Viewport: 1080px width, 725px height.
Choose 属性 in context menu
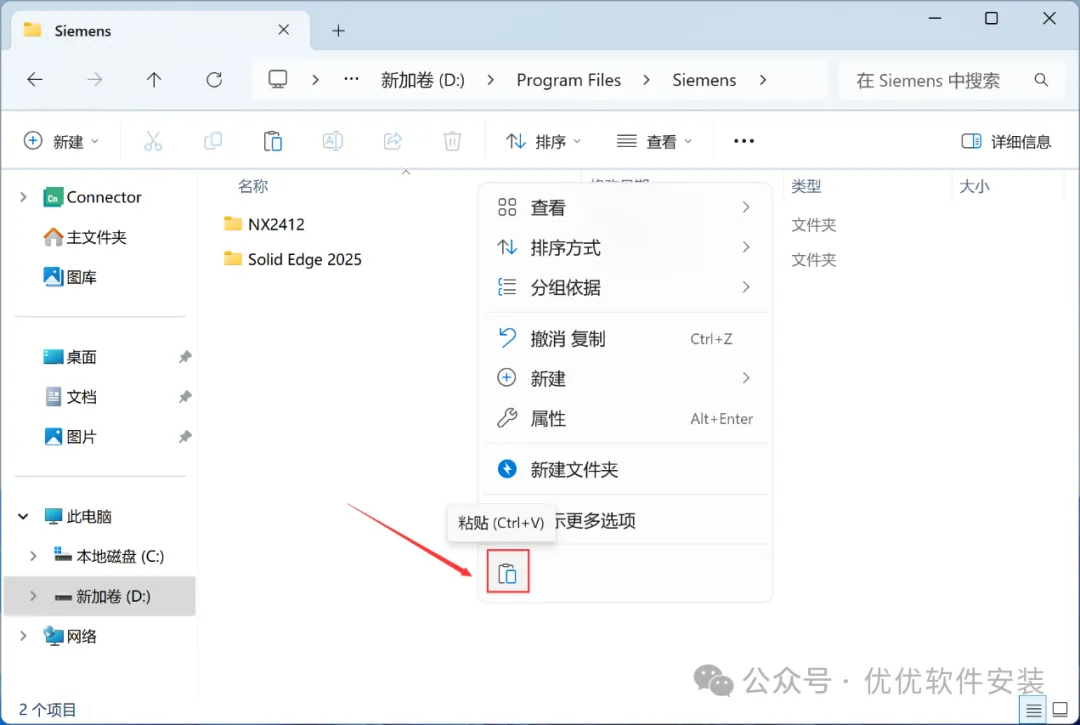pos(625,419)
